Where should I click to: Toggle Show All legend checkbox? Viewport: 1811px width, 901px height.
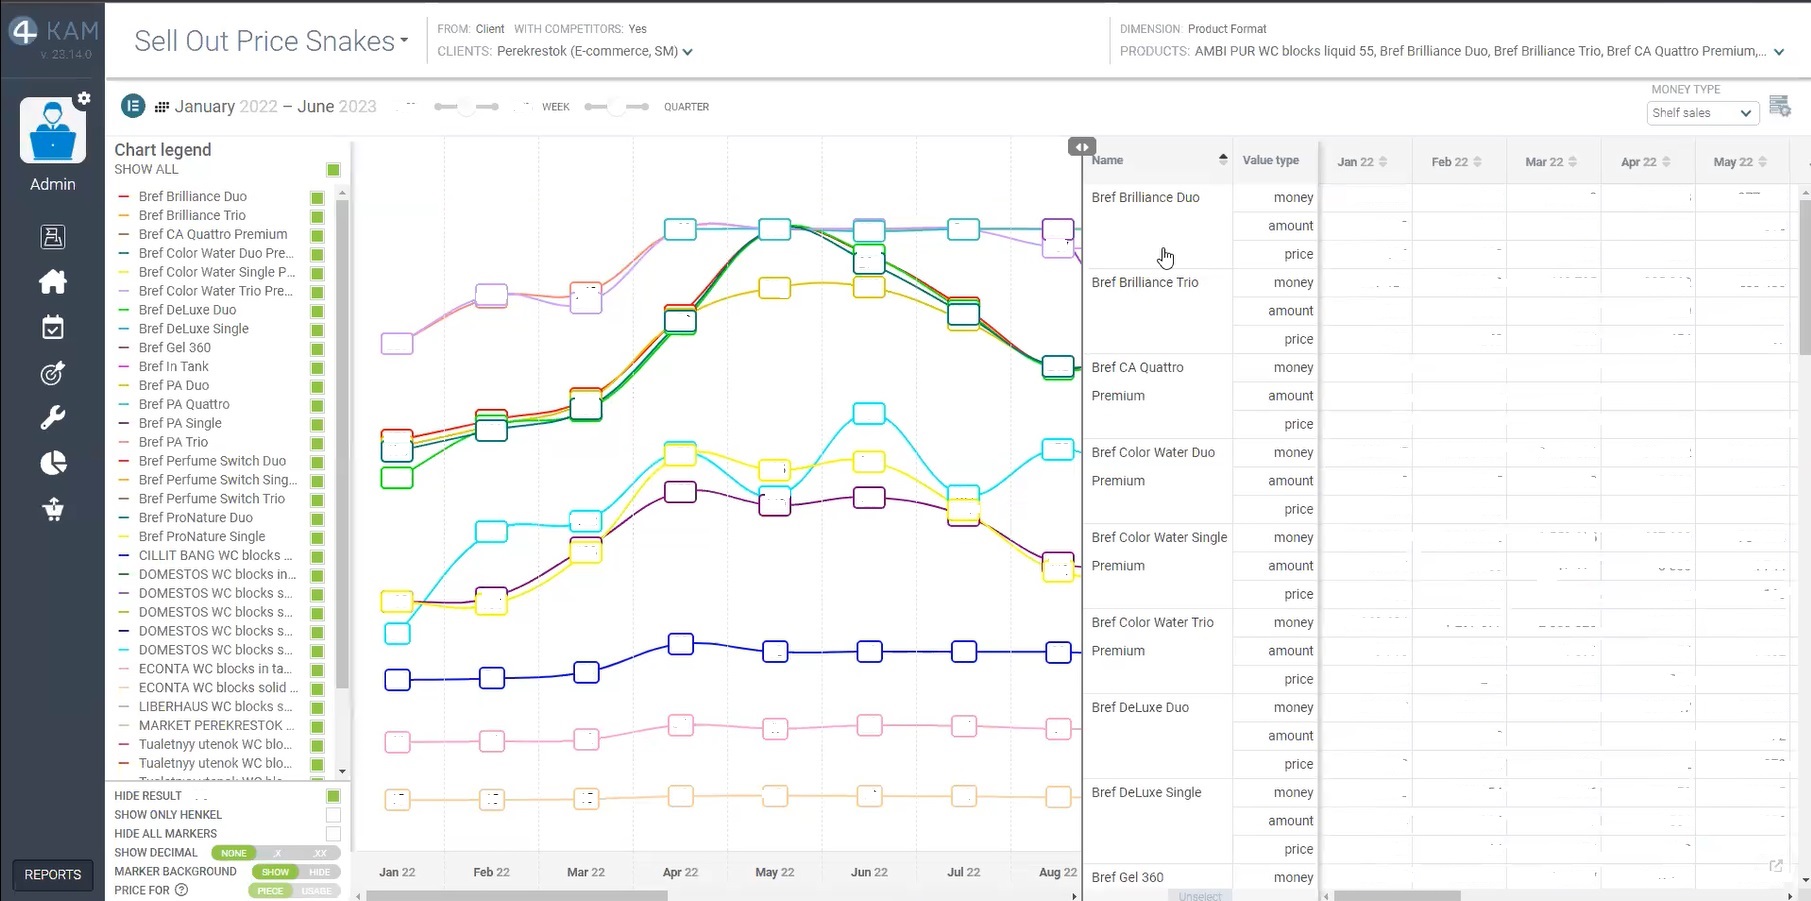pos(333,170)
